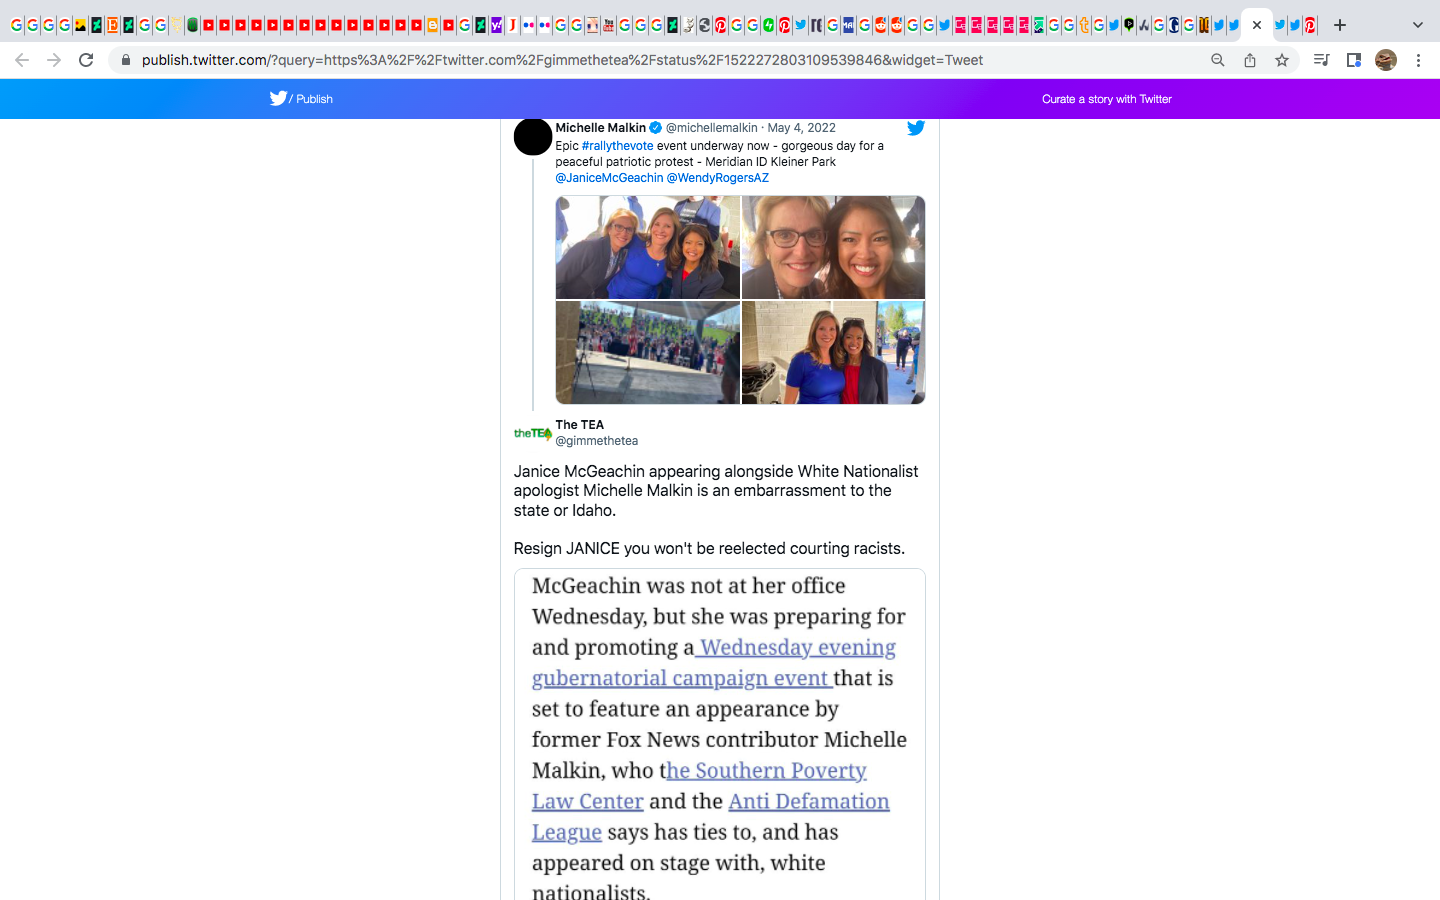Open the share page icon in address bar
Viewport: 1440px width, 900px height.
tap(1250, 60)
